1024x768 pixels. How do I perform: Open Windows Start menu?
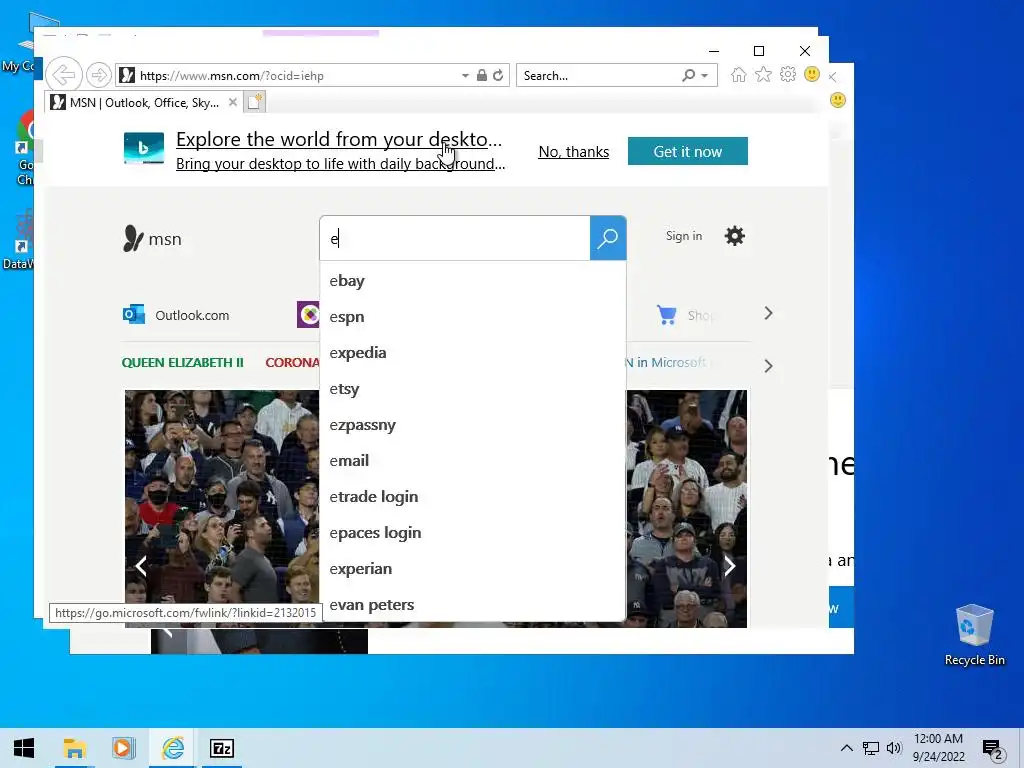[24, 748]
